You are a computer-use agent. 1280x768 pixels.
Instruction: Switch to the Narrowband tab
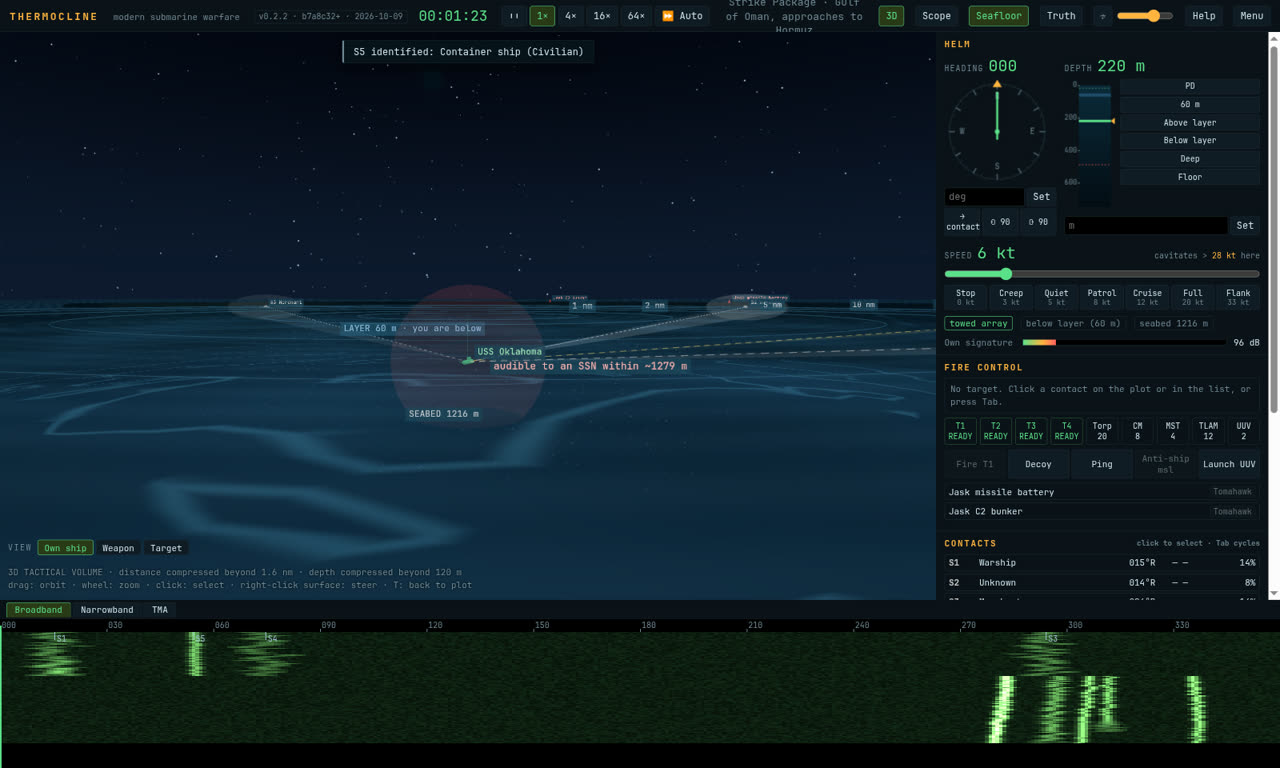pyautogui.click(x=107, y=610)
